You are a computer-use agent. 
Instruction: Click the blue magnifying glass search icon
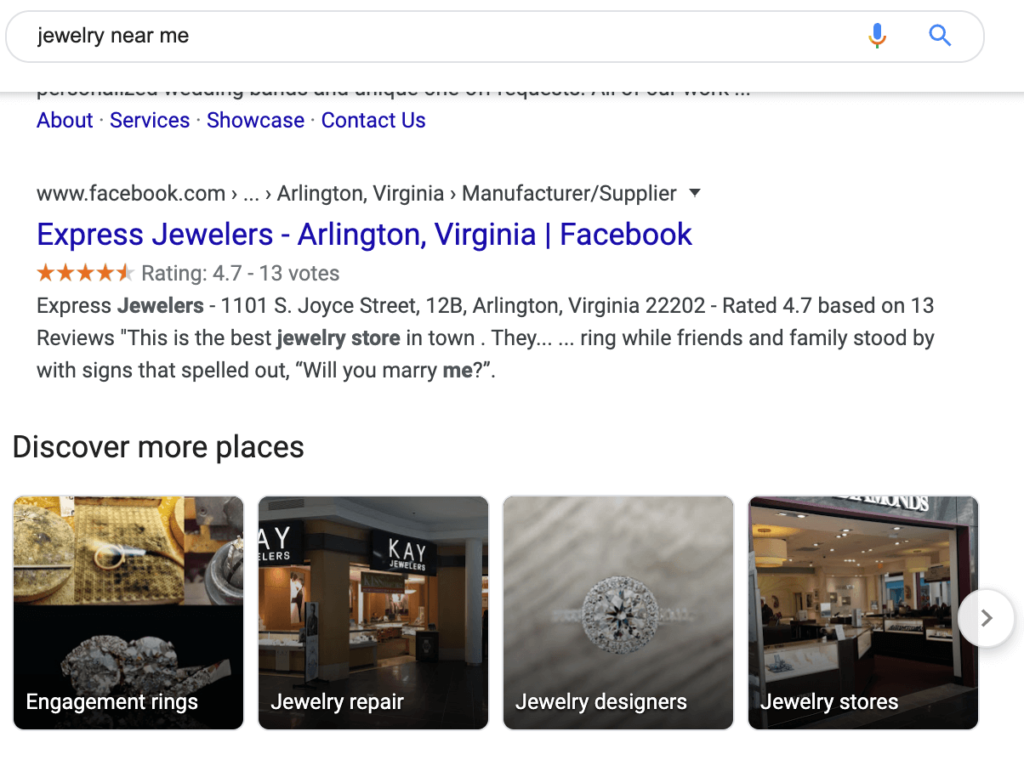(940, 35)
